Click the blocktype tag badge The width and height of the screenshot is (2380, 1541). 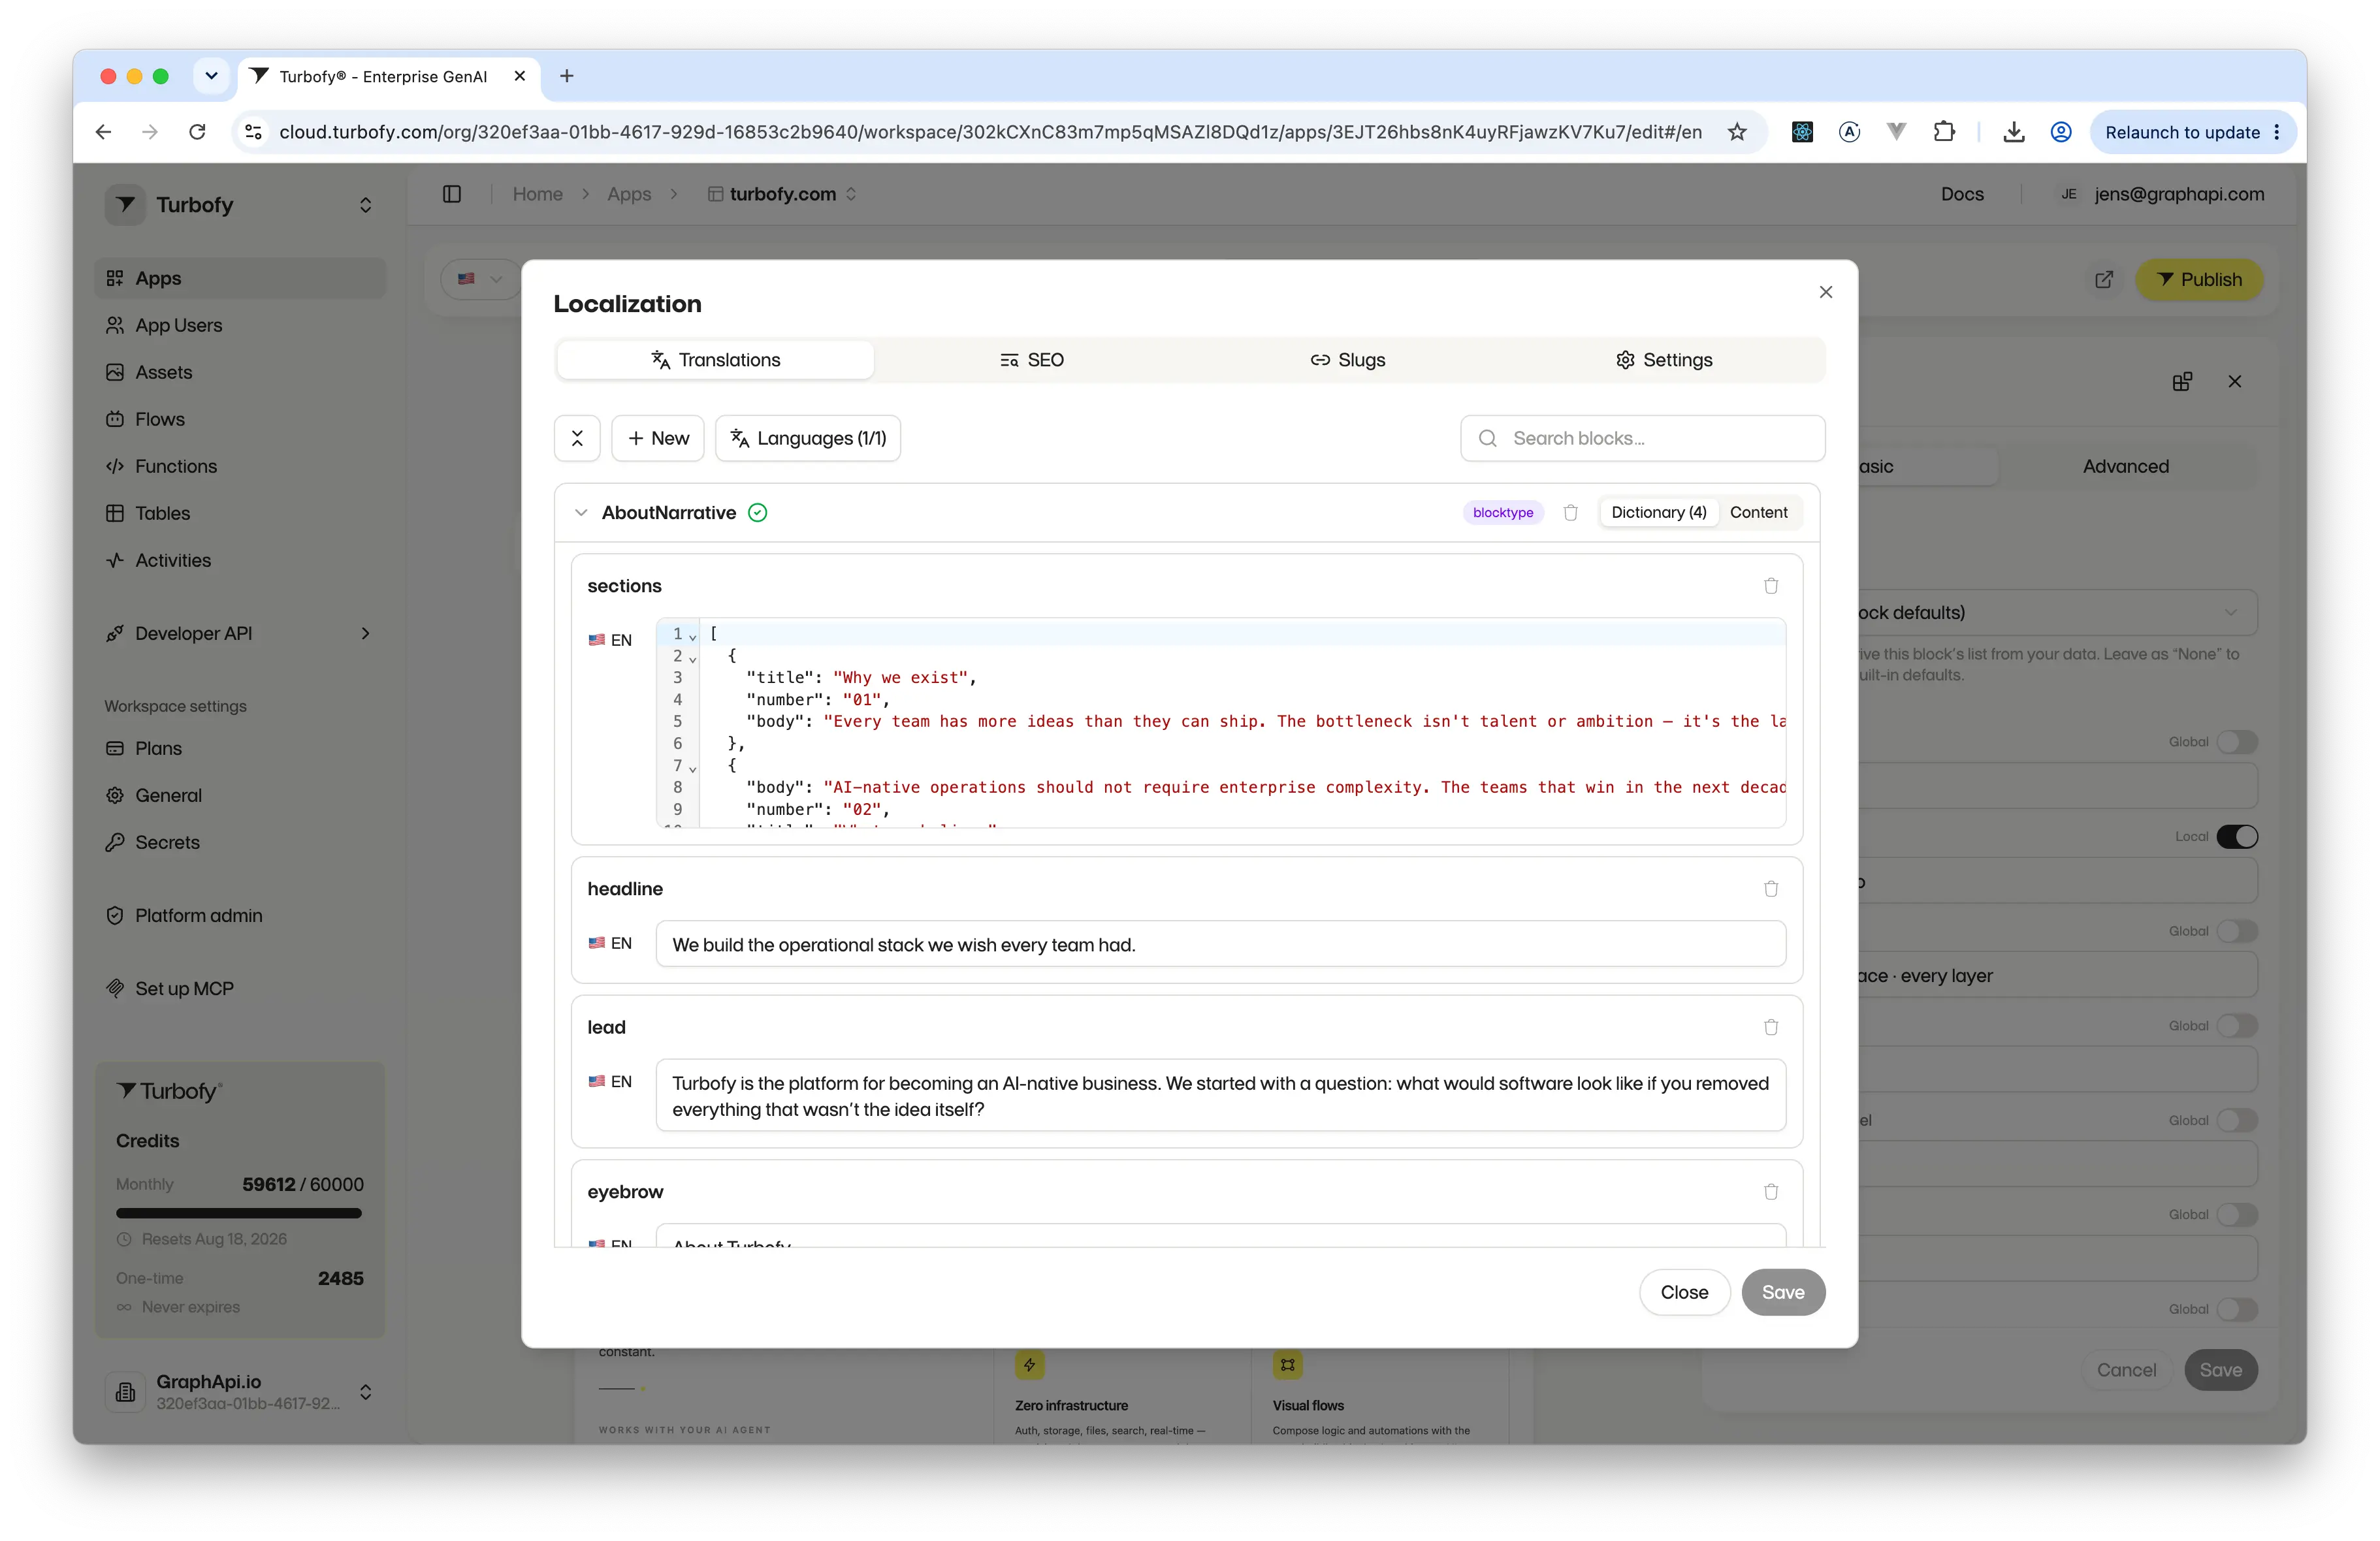[1503, 512]
